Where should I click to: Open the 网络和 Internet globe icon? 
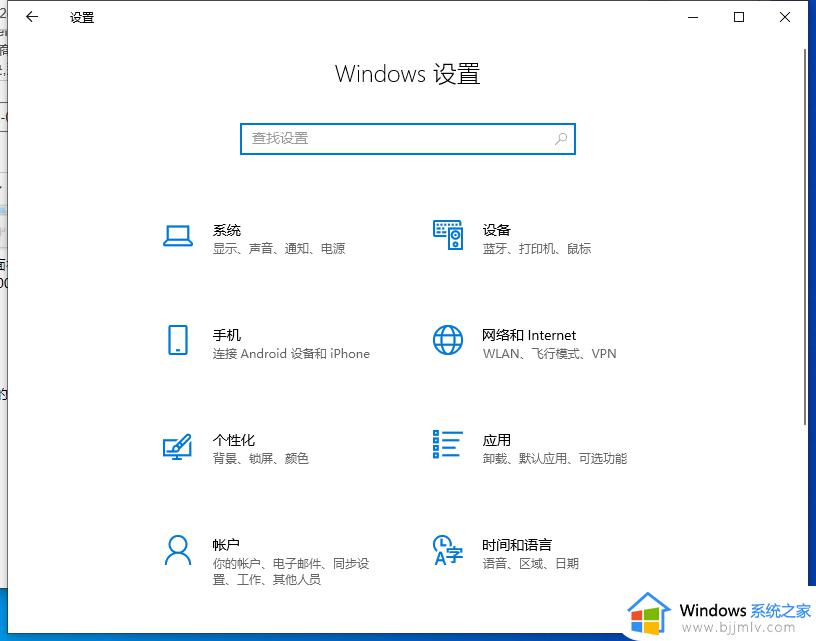(x=448, y=340)
